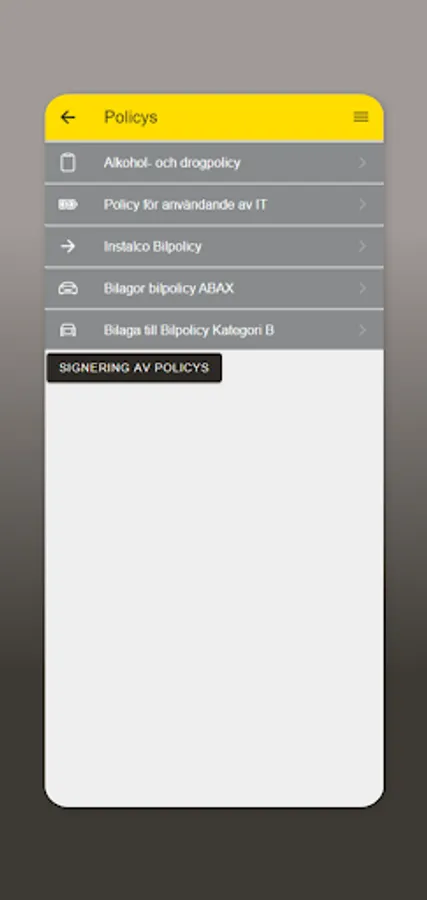Click the Policys header title
Viewport: 427px width, 900px height.
pyautogui.click(x=131, y=117)
